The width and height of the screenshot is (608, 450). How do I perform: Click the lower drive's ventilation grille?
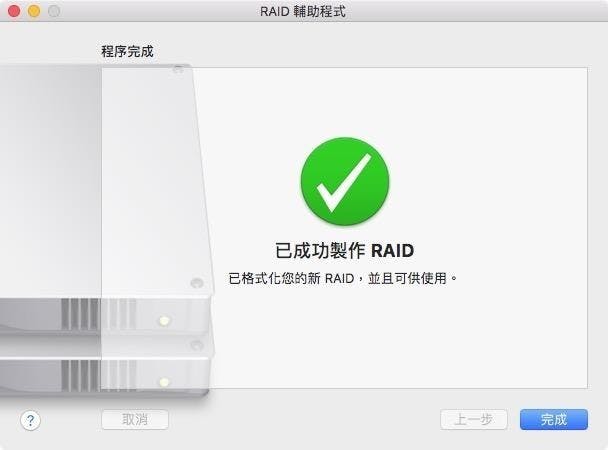click(x=98, y=375)
